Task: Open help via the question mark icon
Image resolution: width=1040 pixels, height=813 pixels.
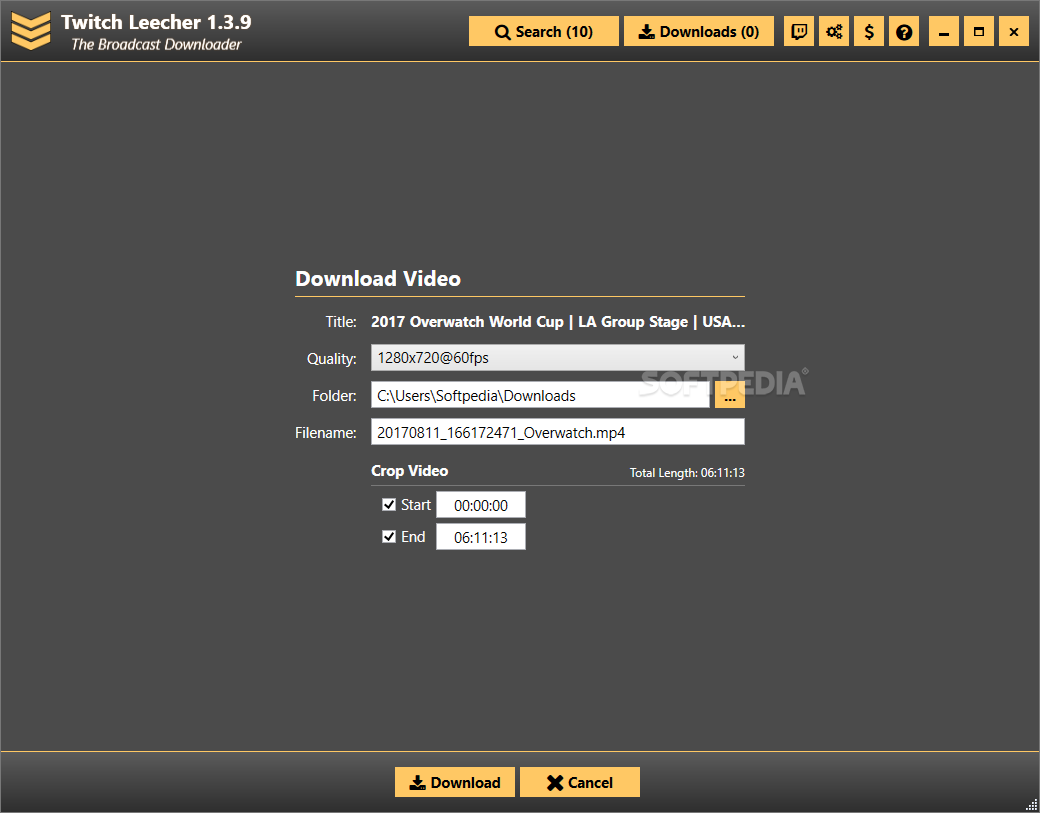Action: pos(904,31)
